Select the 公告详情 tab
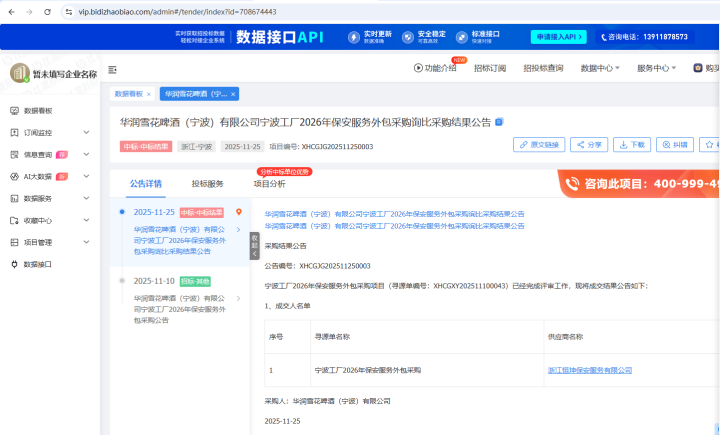 [x=146, y=184]
